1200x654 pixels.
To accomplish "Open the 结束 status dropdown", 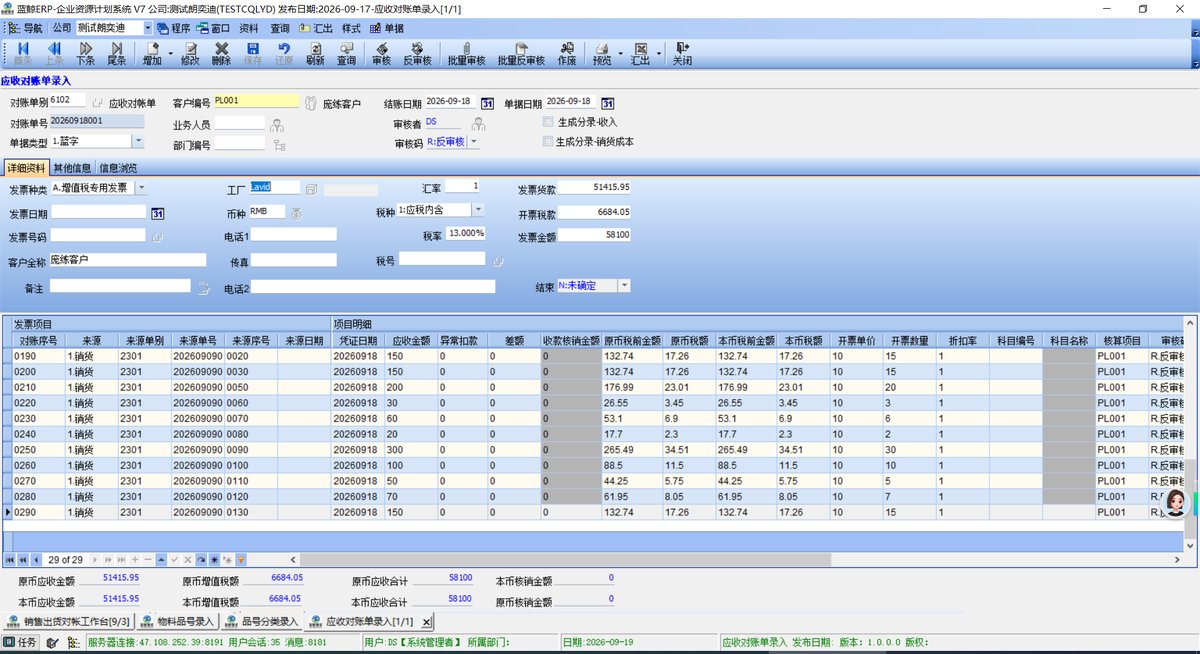I will click(x=625, y=286).
